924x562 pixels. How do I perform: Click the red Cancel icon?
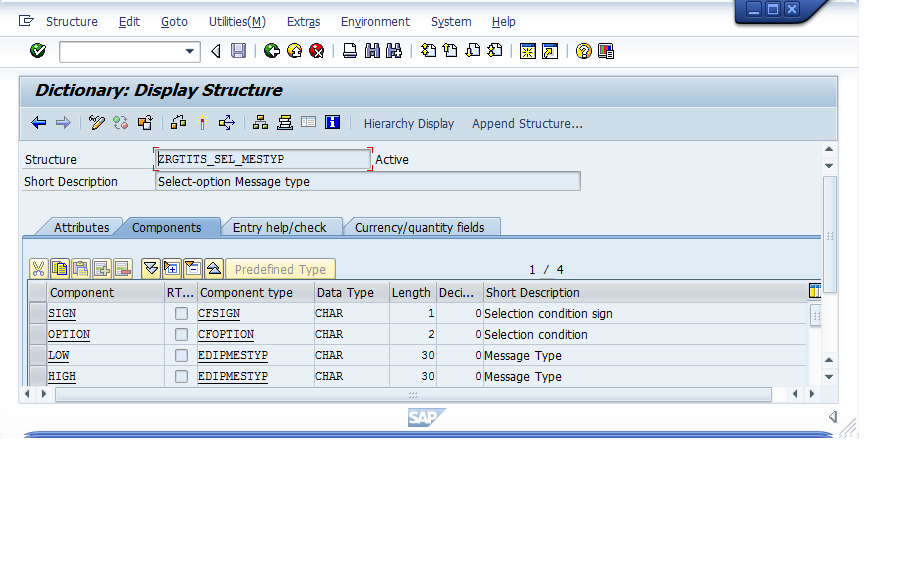(317, 51)
